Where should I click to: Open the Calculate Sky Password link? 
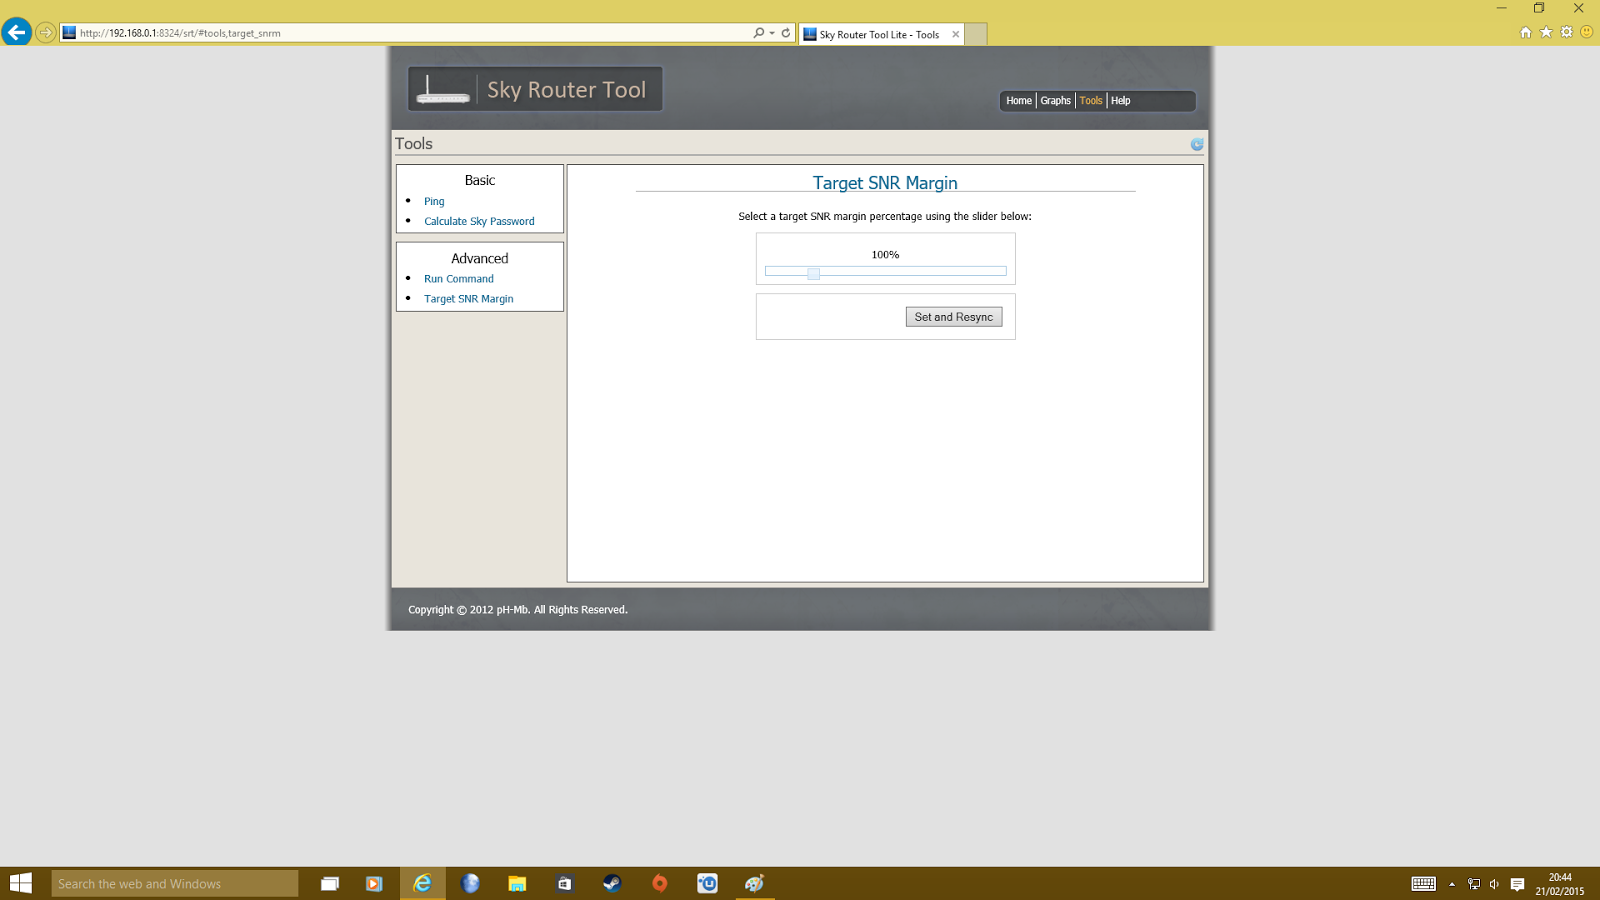[x=479, y=221]
